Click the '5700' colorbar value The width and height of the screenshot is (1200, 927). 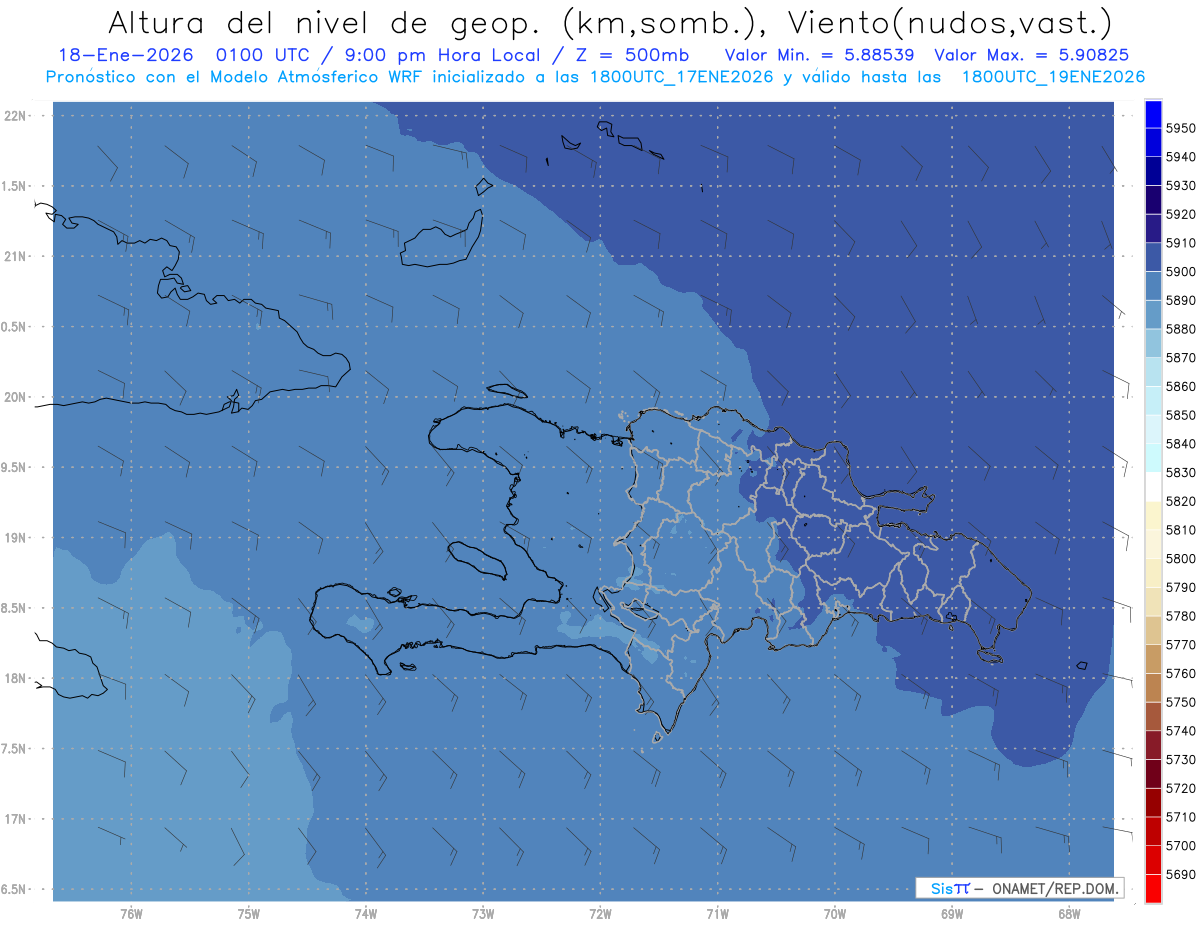point(1180,846)
